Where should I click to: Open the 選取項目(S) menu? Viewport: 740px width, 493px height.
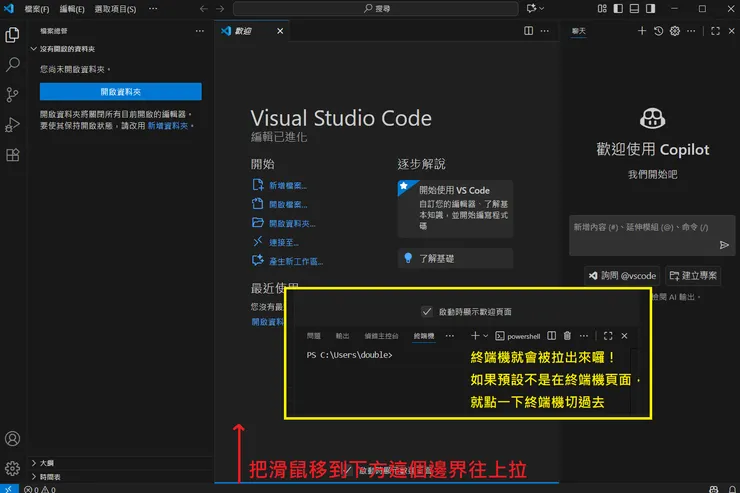(115, 9)
